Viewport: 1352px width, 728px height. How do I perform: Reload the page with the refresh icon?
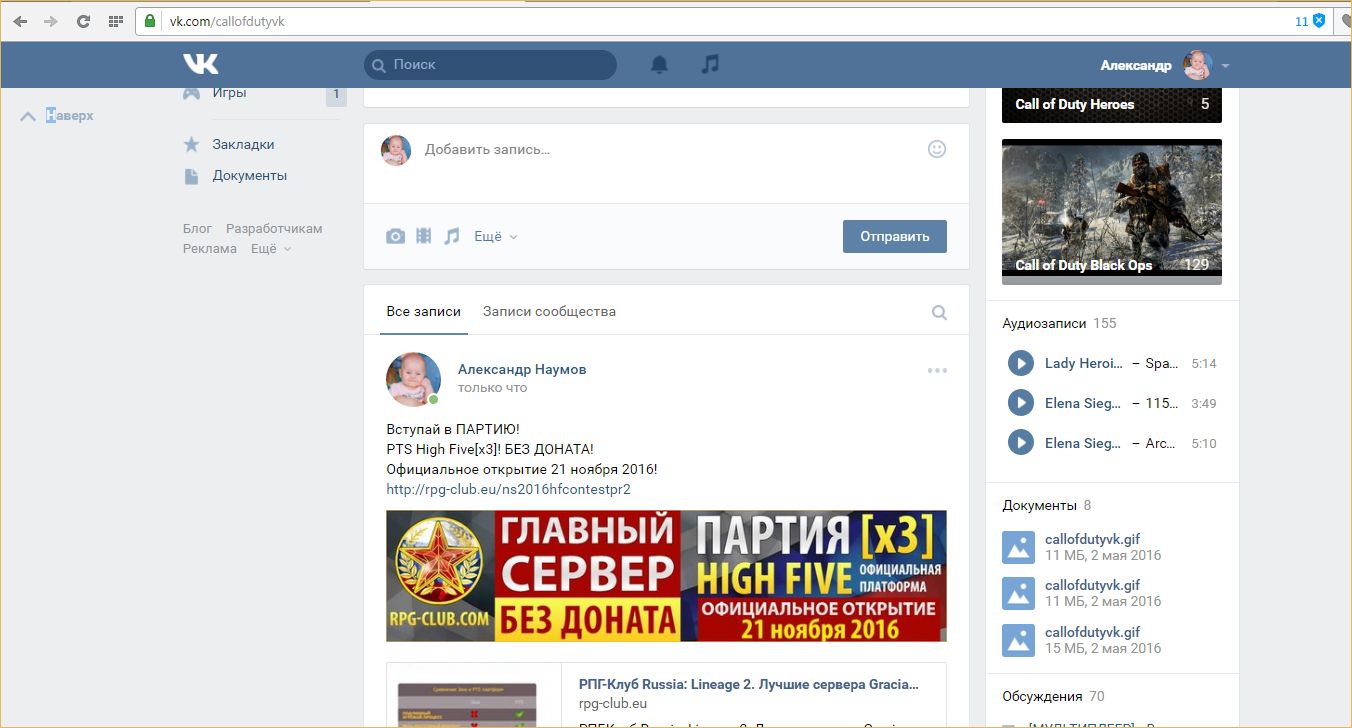pos(83,21)
